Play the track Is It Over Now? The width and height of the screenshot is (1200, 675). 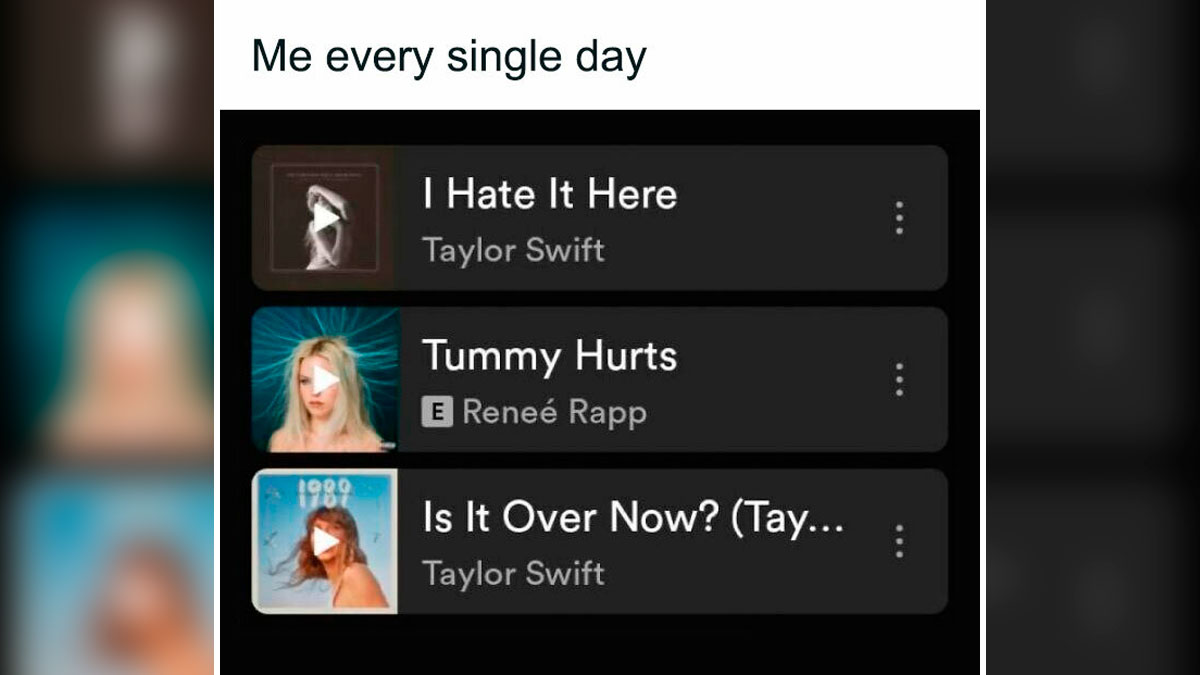pyautogui.click(x=326, y=541)
